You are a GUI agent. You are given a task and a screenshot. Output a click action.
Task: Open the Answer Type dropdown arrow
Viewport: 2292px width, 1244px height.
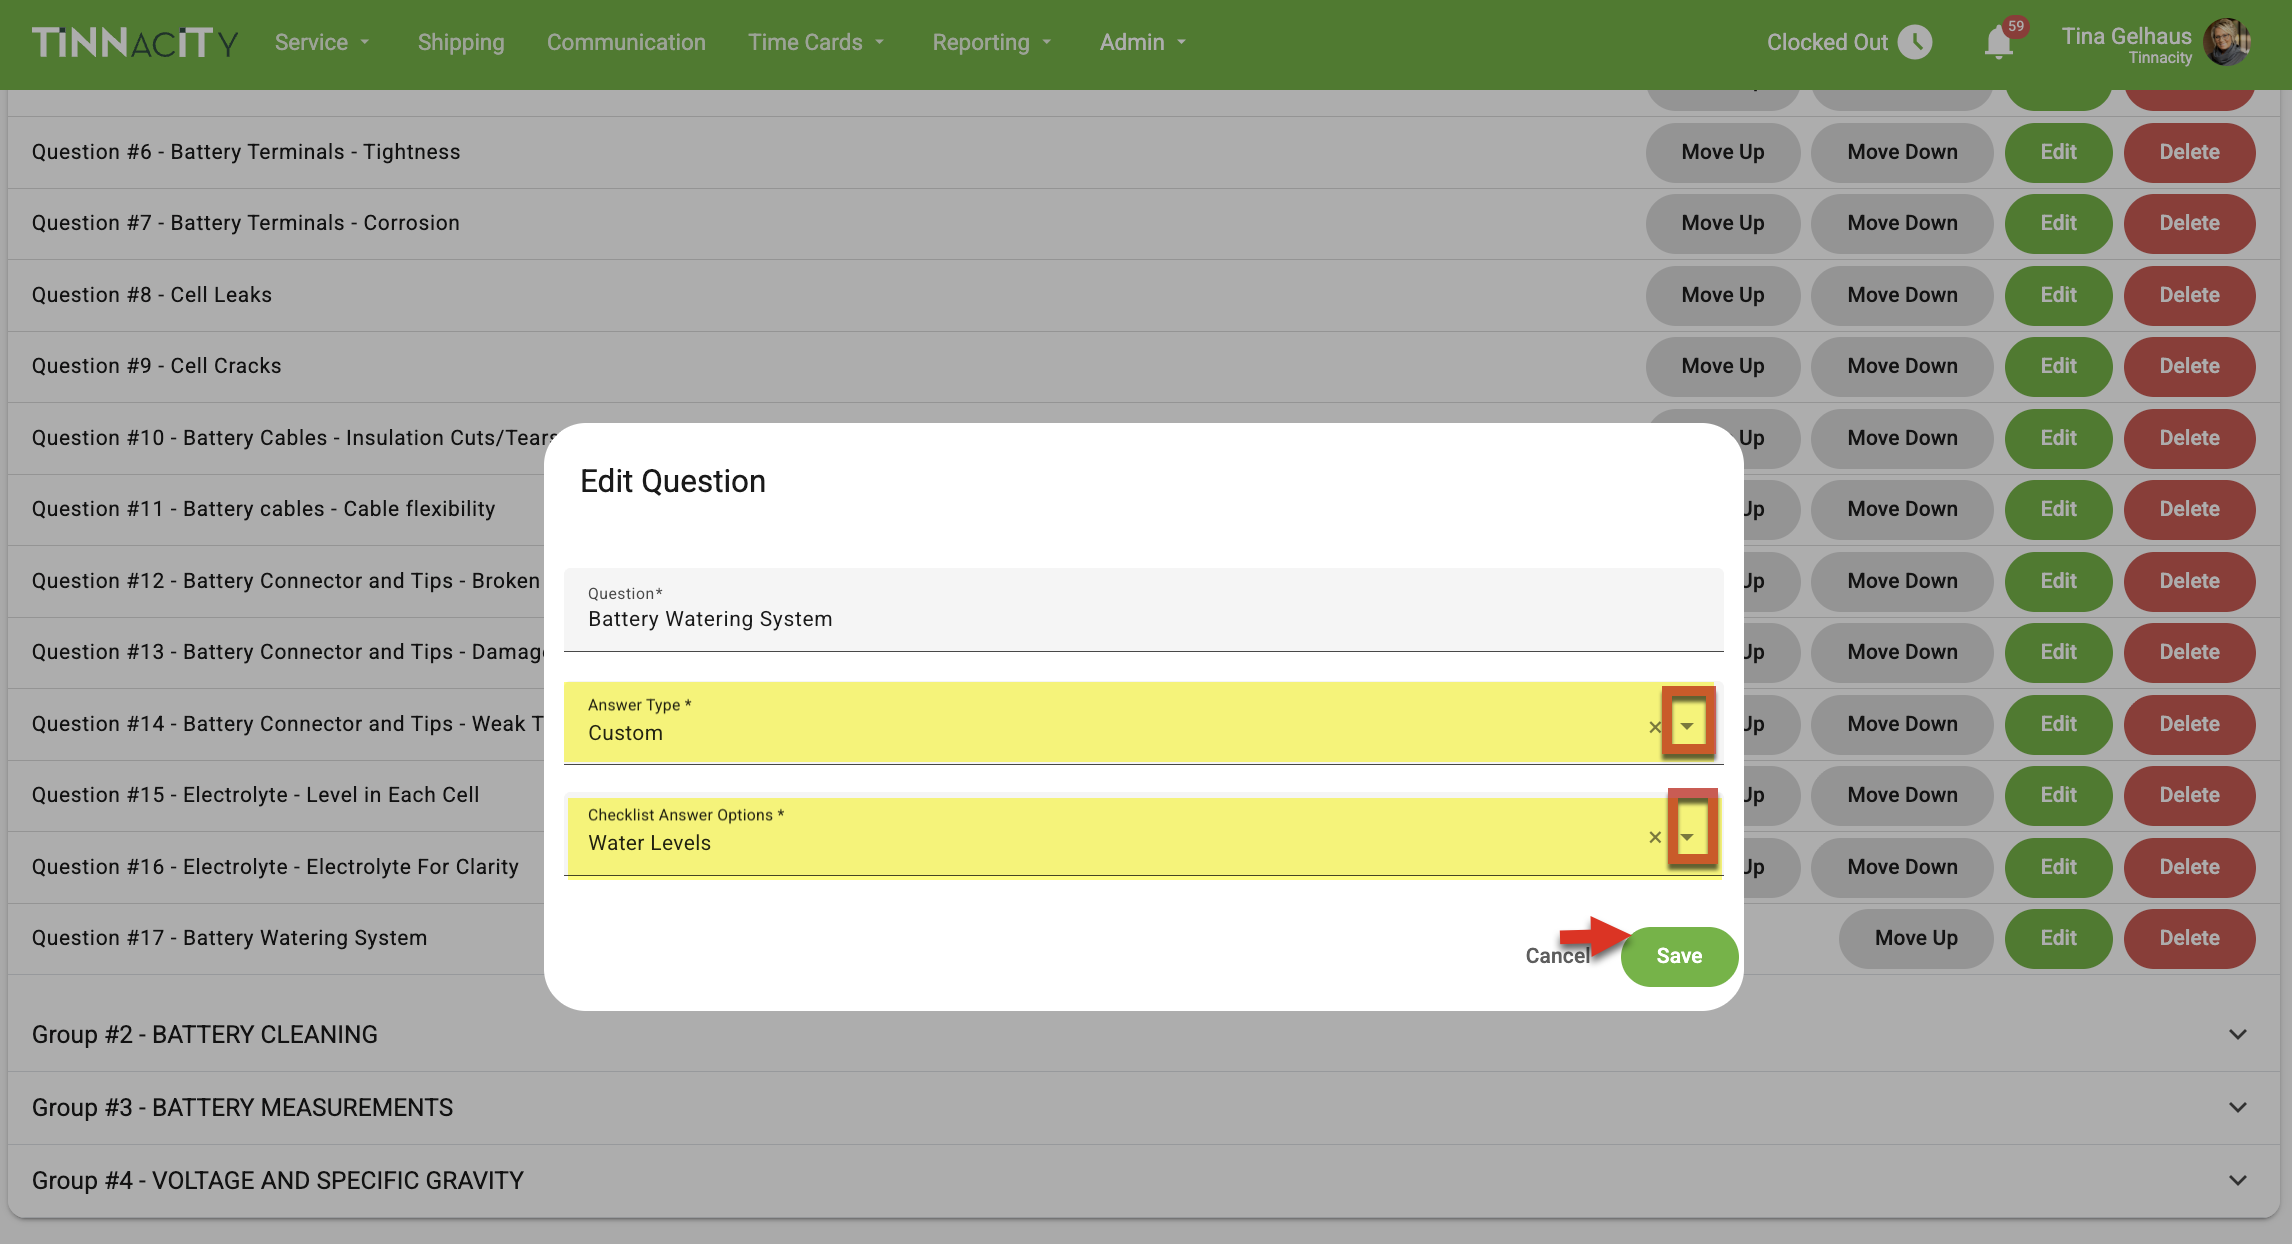1687,726
